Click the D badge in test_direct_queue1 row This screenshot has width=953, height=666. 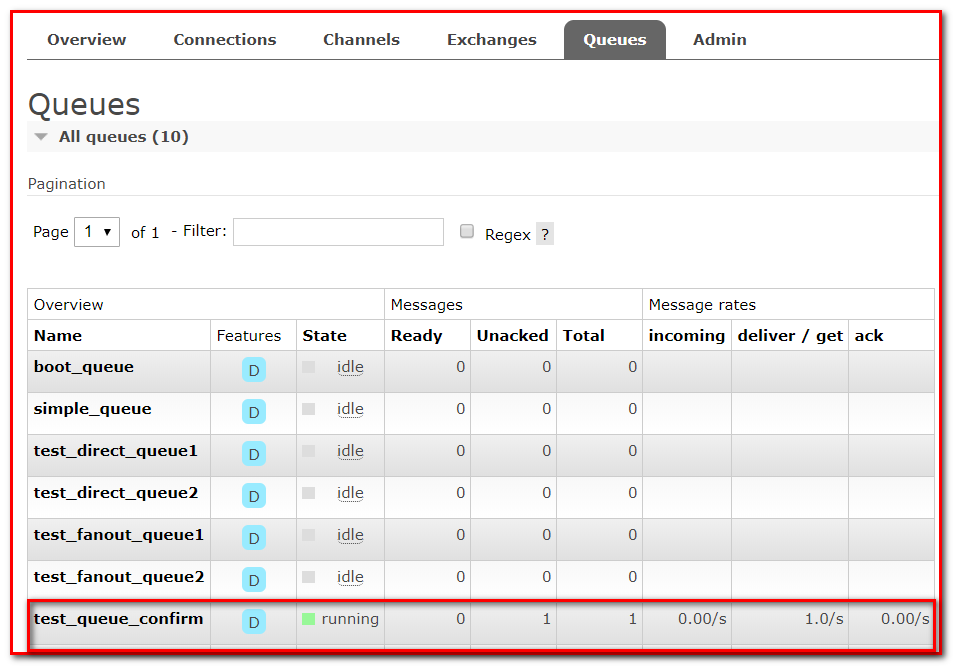(253, 454)
